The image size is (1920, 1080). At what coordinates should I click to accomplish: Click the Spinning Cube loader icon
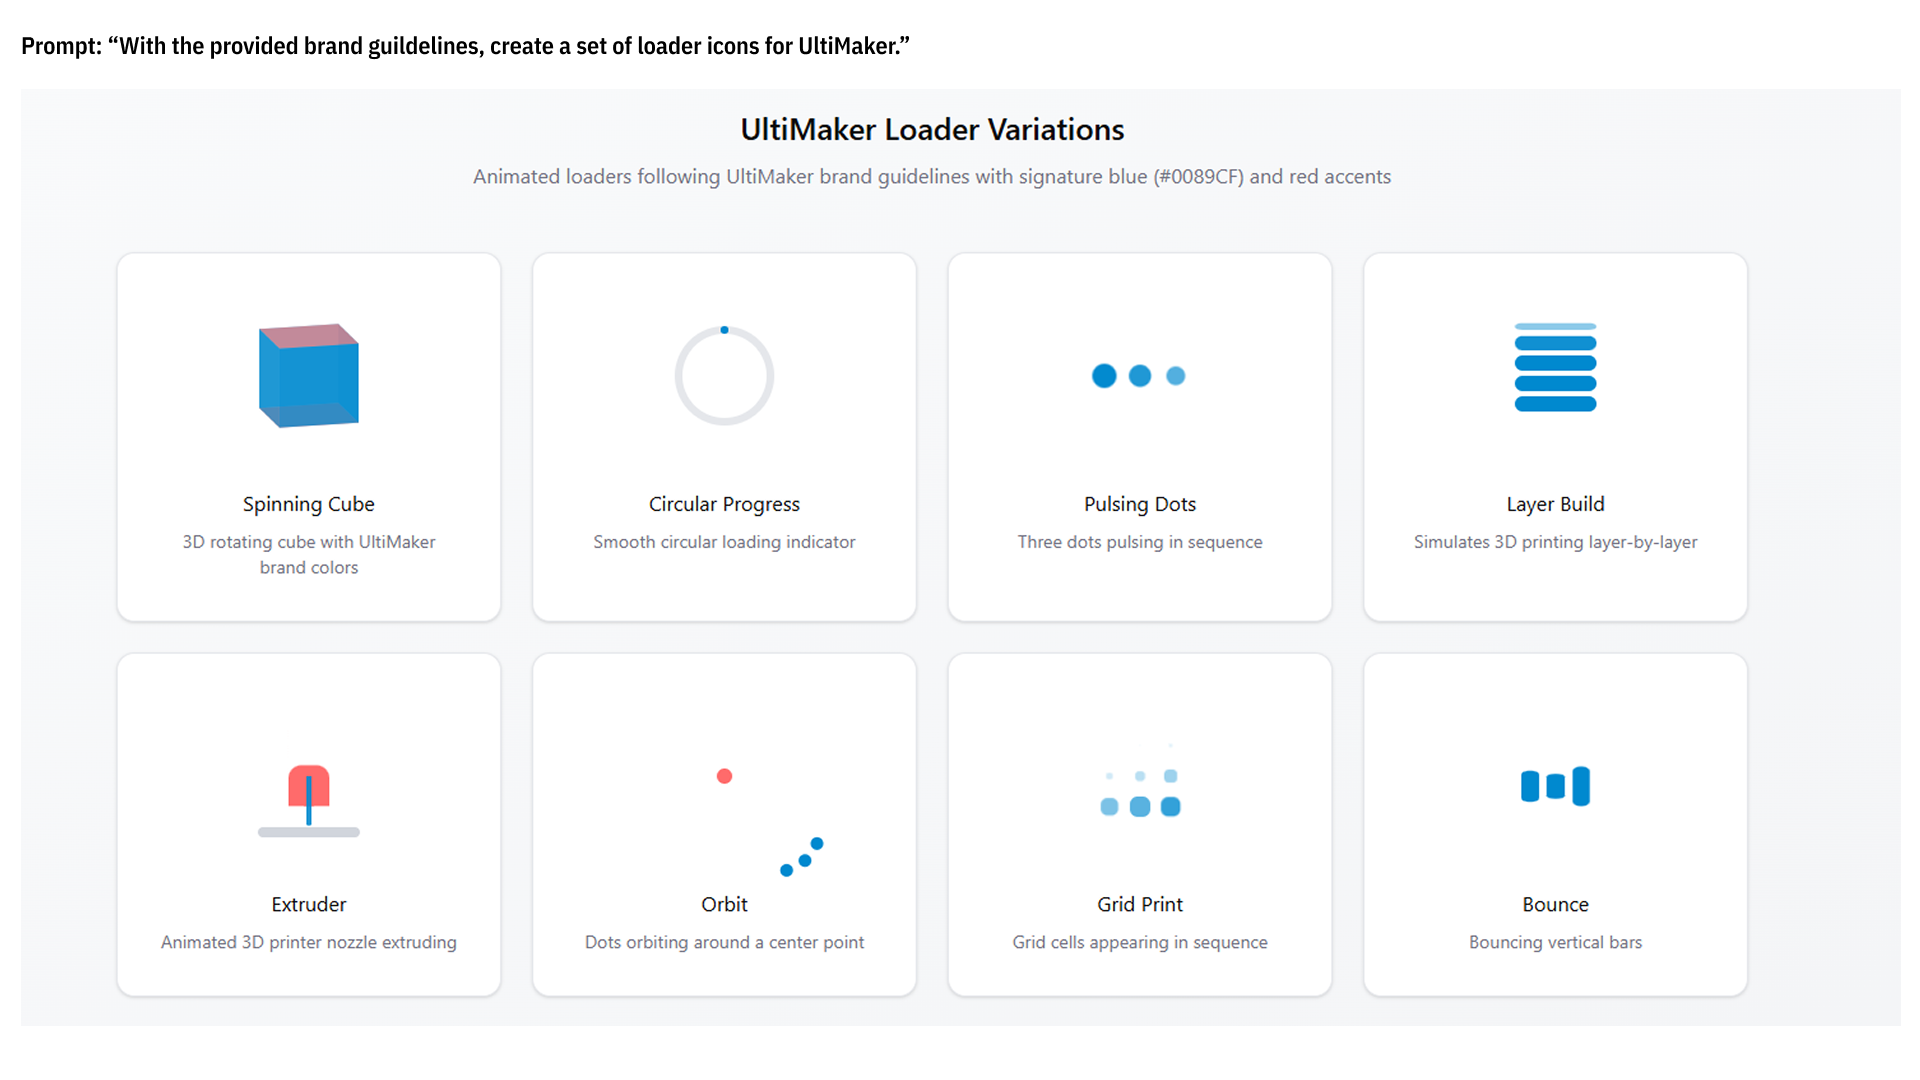309,376
